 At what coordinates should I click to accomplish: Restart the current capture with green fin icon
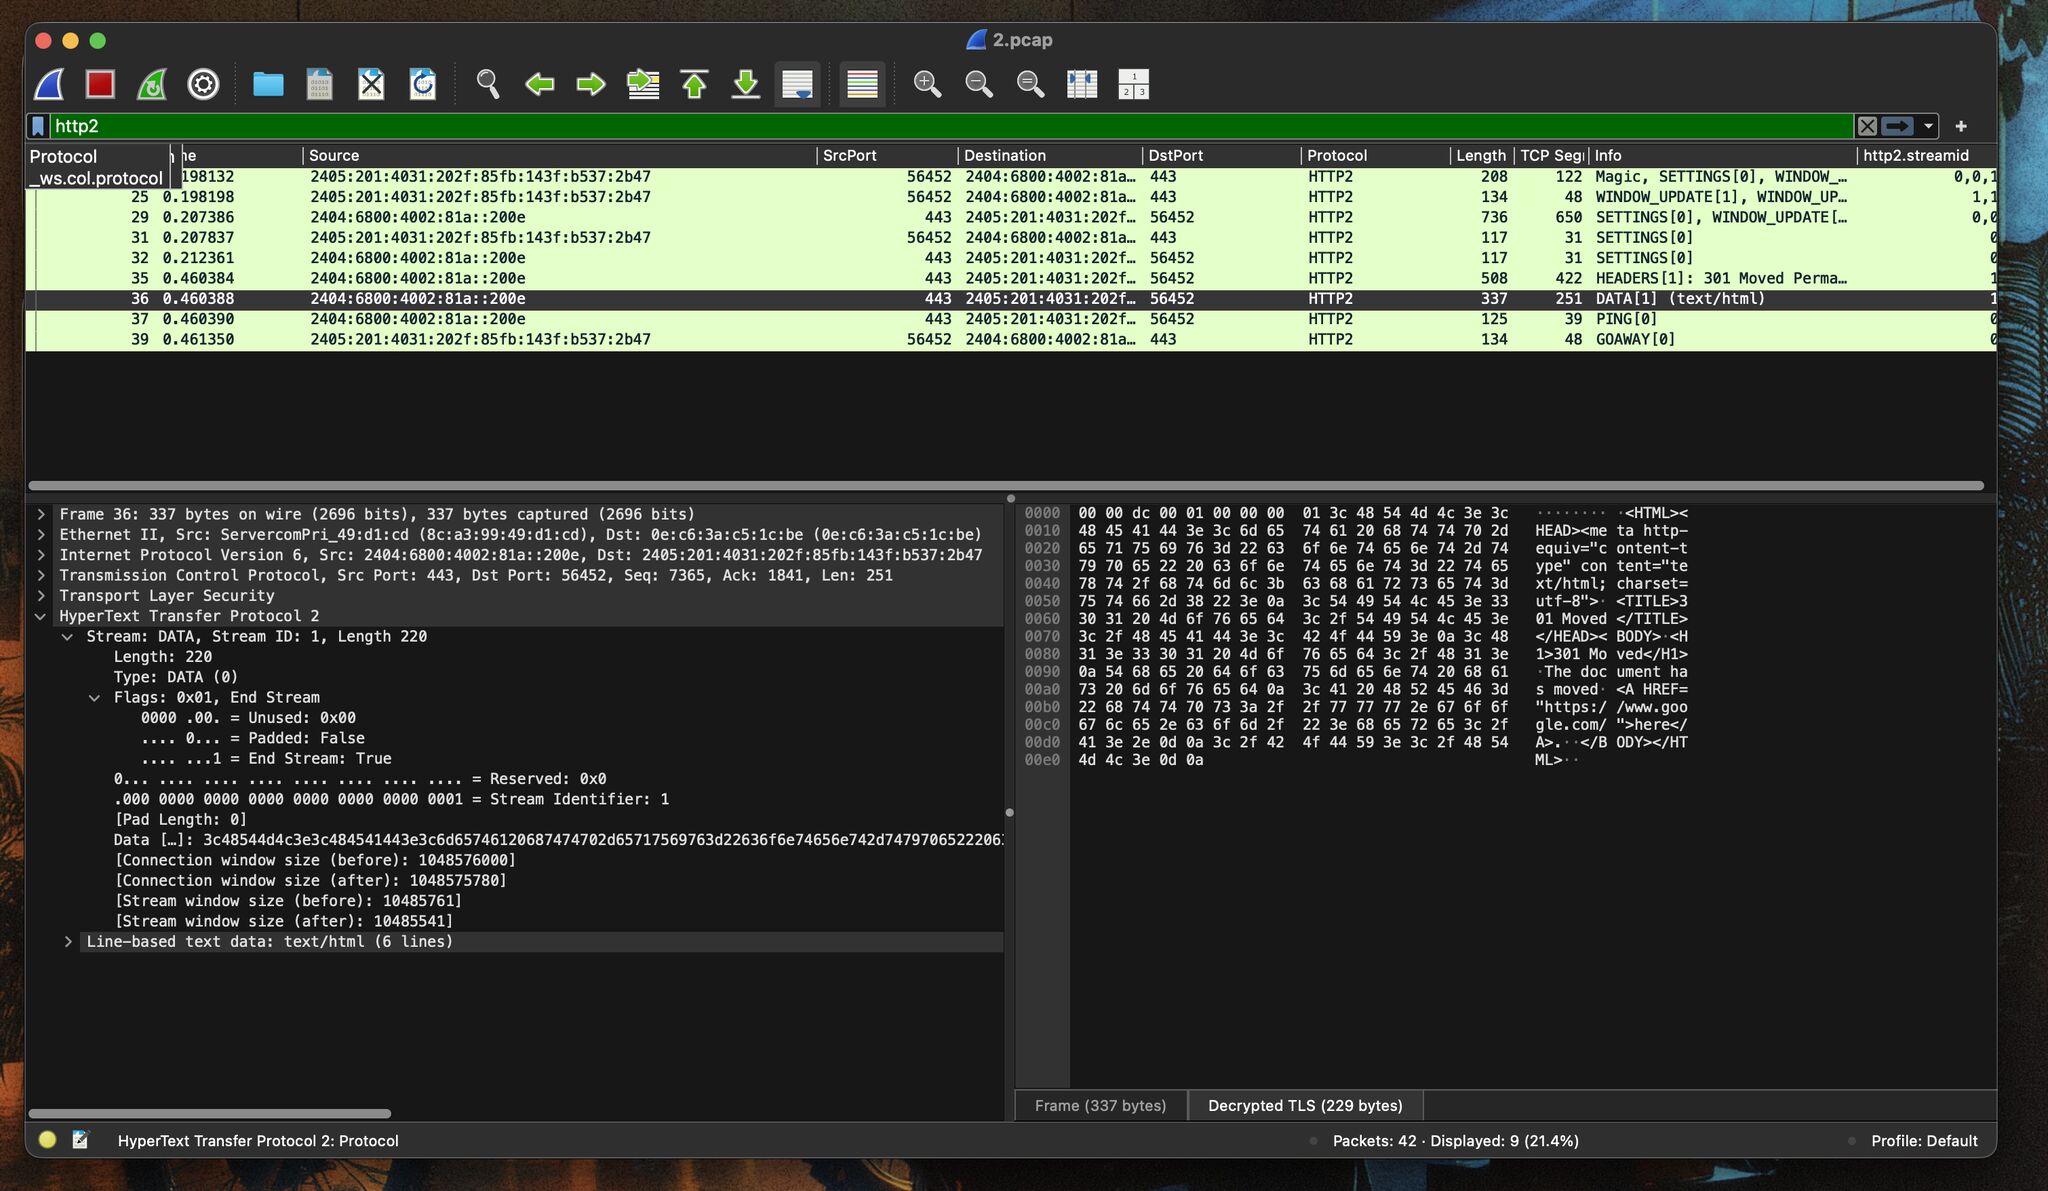click(x=152, y=84)
